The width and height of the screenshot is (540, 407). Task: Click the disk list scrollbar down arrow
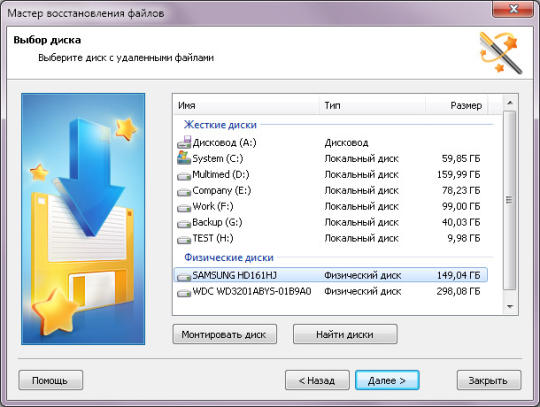coord(510,306)
